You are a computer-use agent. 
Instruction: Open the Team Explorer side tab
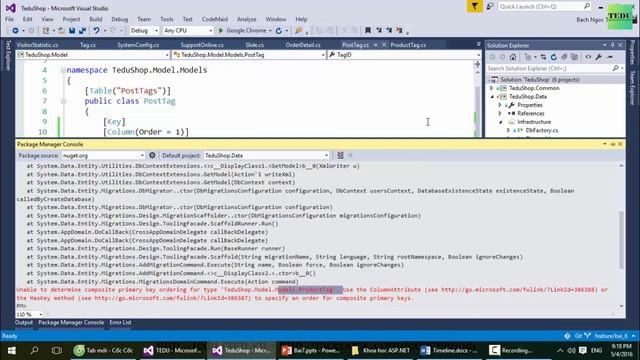pyautogui.click(x=633, y=88)
